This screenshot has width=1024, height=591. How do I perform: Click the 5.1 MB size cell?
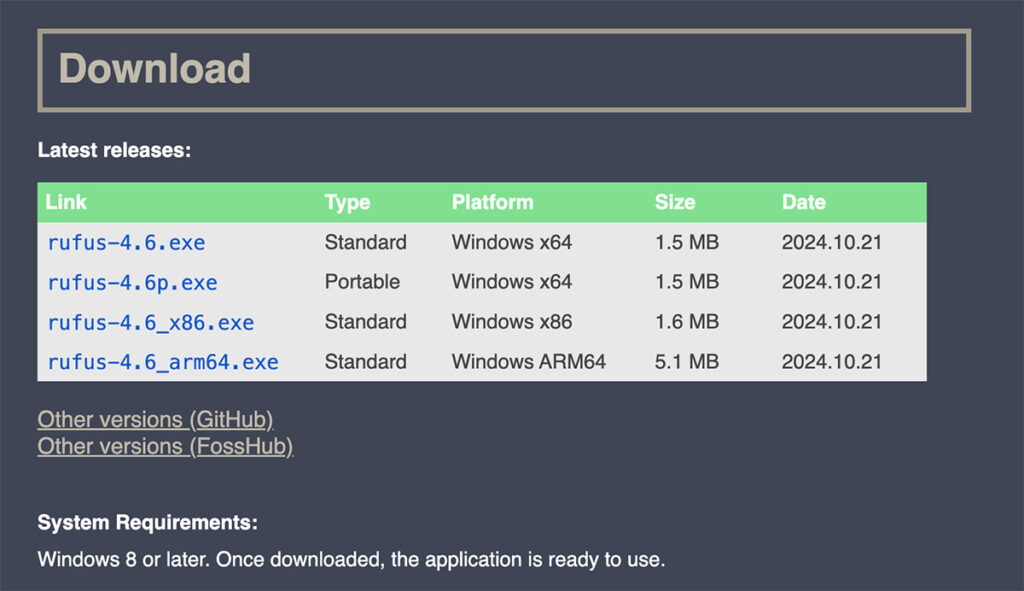tap(686, 362)
